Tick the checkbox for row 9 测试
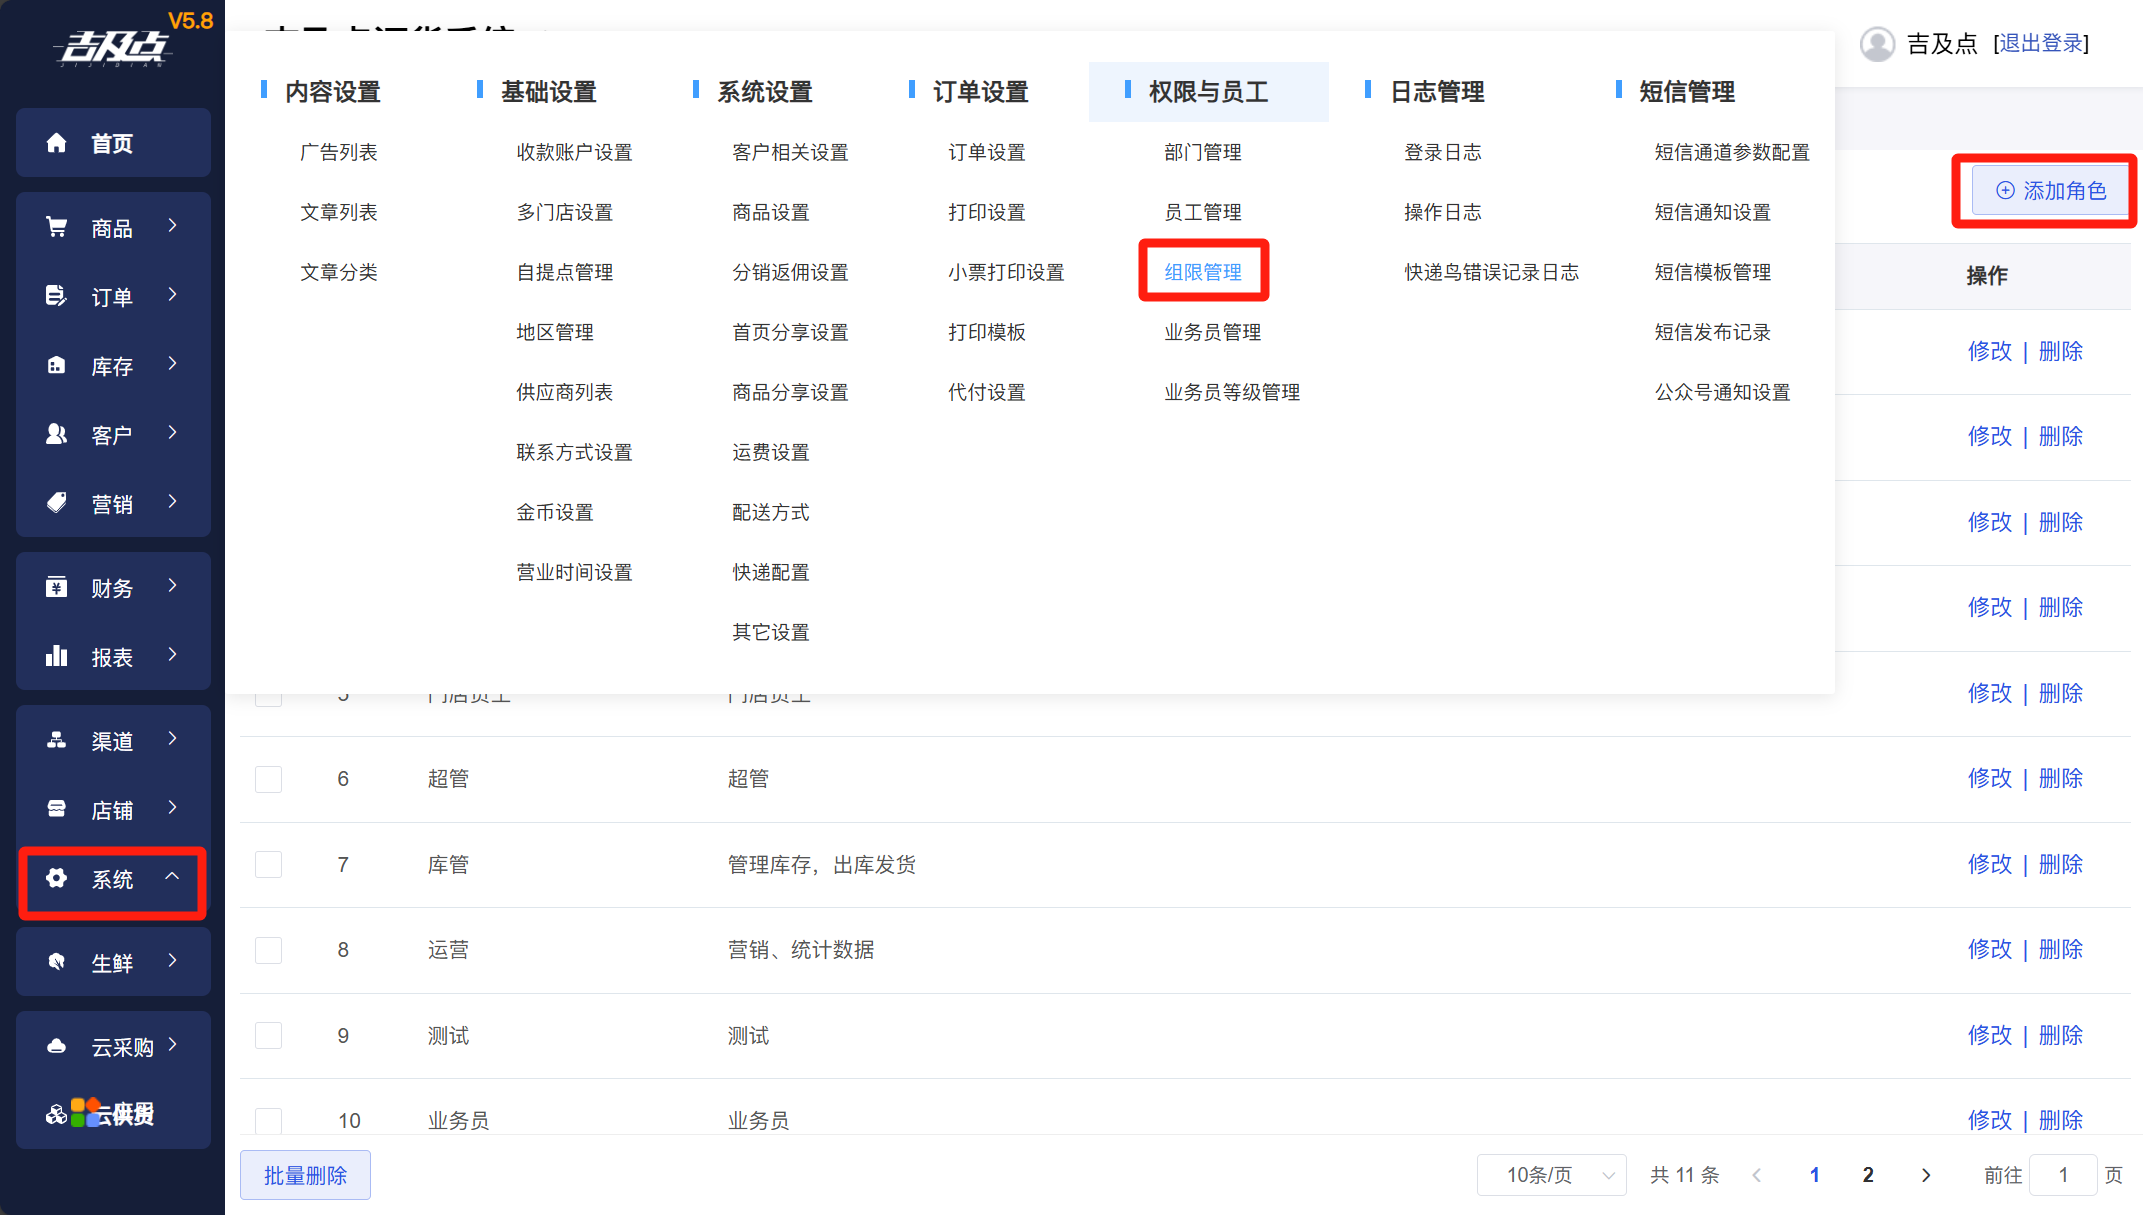The width and height of the screenshot is (2143, 1215). pyautogui.click(x=268, y=1035)
